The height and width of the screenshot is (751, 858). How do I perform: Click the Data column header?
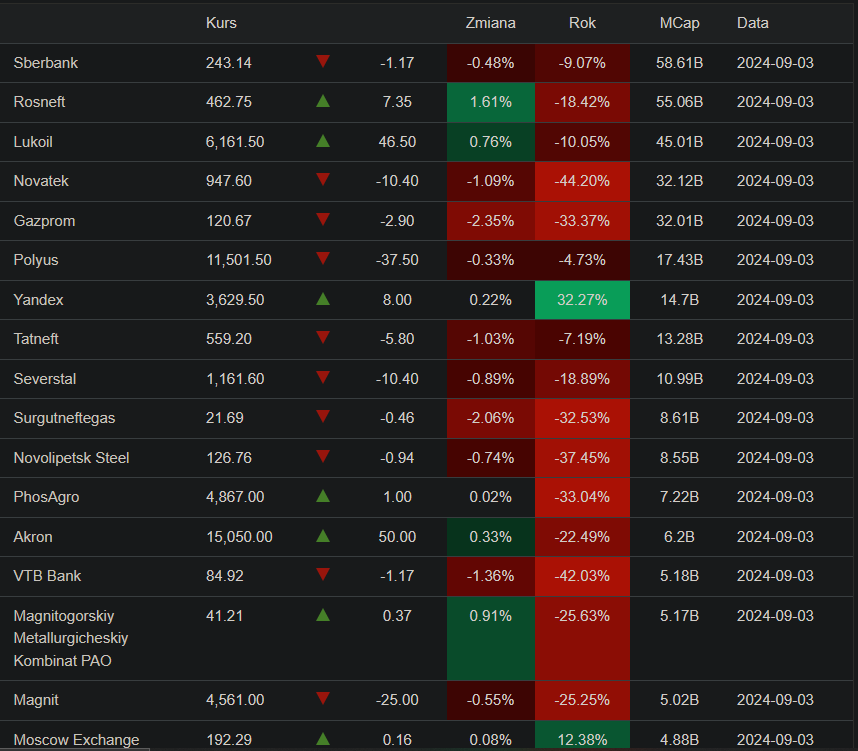pos(753,23)
